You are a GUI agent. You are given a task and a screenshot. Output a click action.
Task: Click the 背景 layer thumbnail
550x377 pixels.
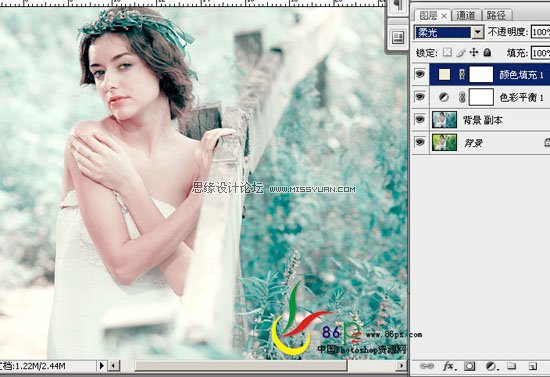pyautogui.click(x=444, y=142)
